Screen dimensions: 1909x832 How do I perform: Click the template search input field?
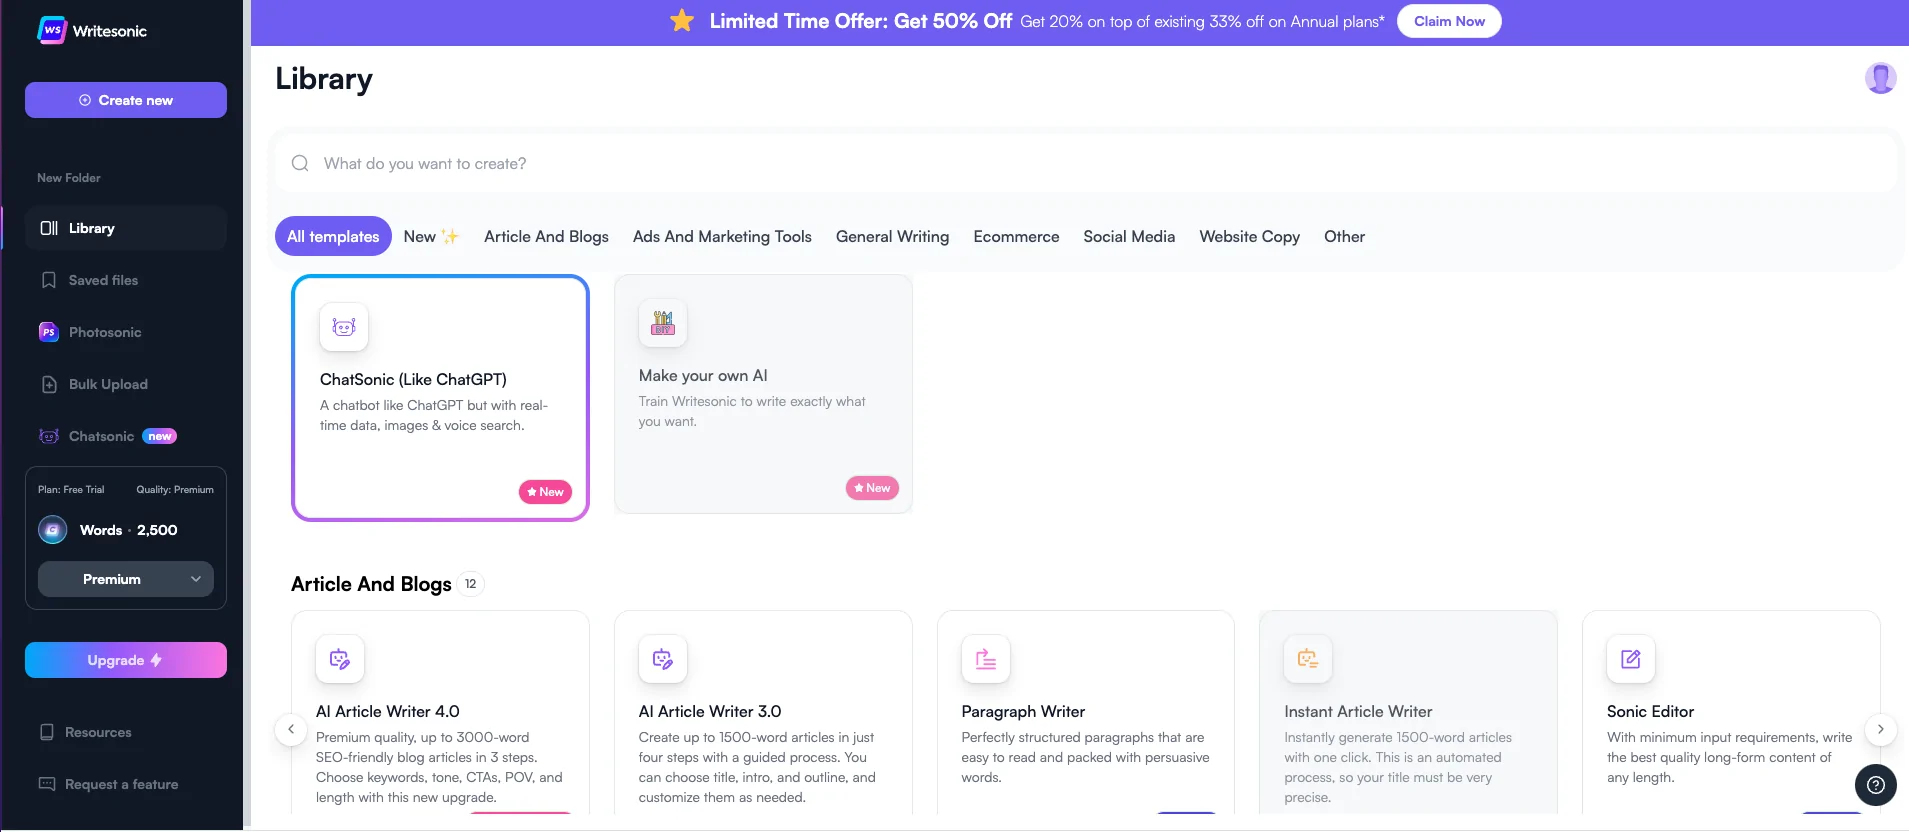(1085, 163)
